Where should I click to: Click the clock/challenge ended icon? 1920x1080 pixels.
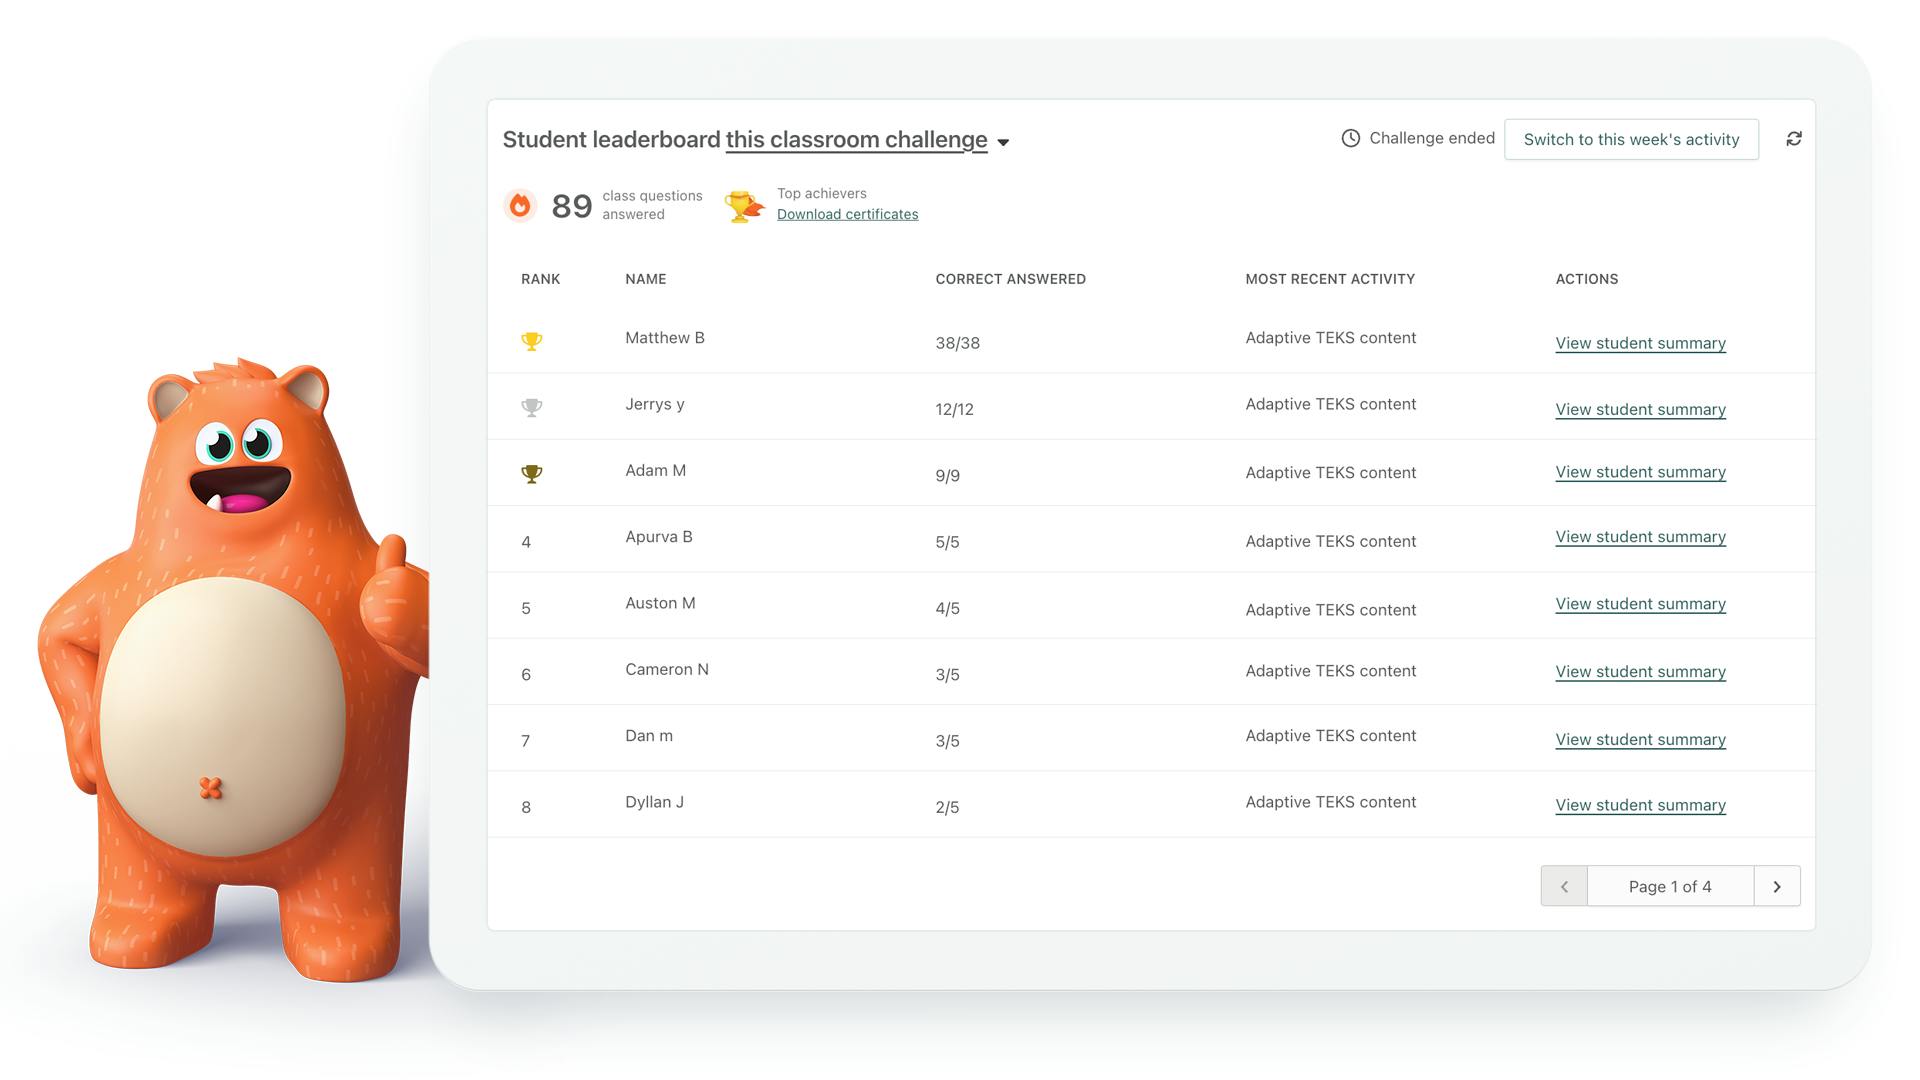(x=1352, y=137)
